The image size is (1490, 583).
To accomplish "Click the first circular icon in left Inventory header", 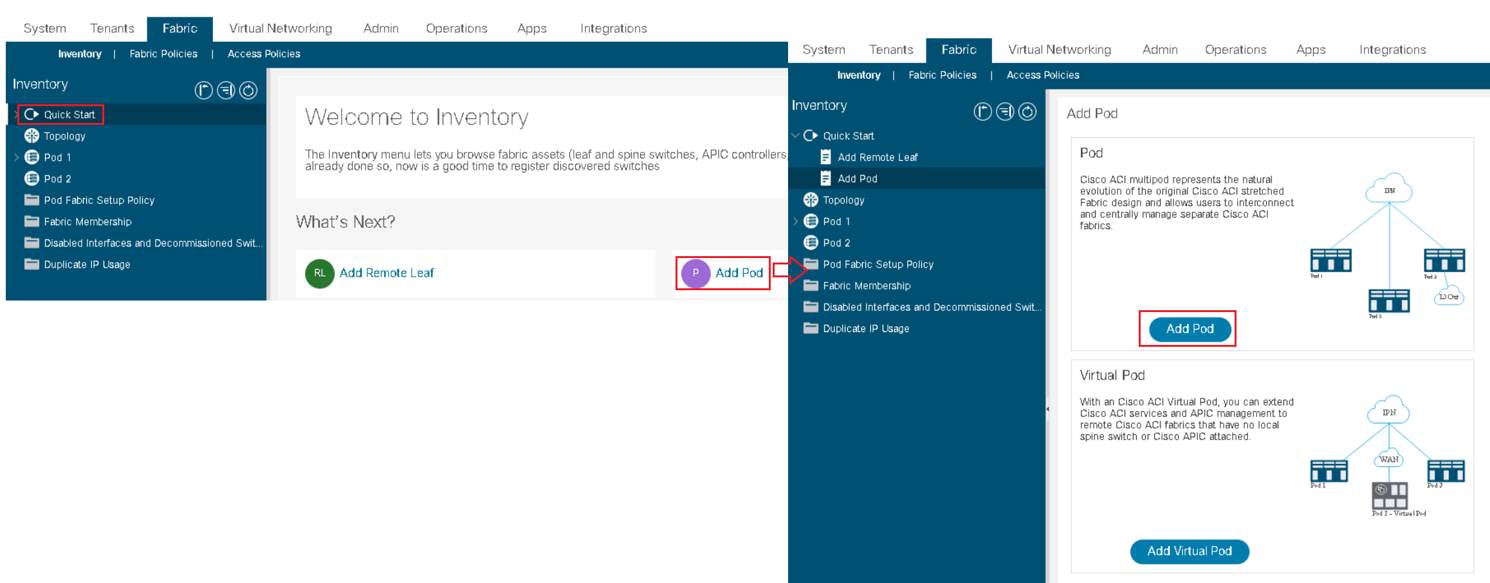I will 204,91.
